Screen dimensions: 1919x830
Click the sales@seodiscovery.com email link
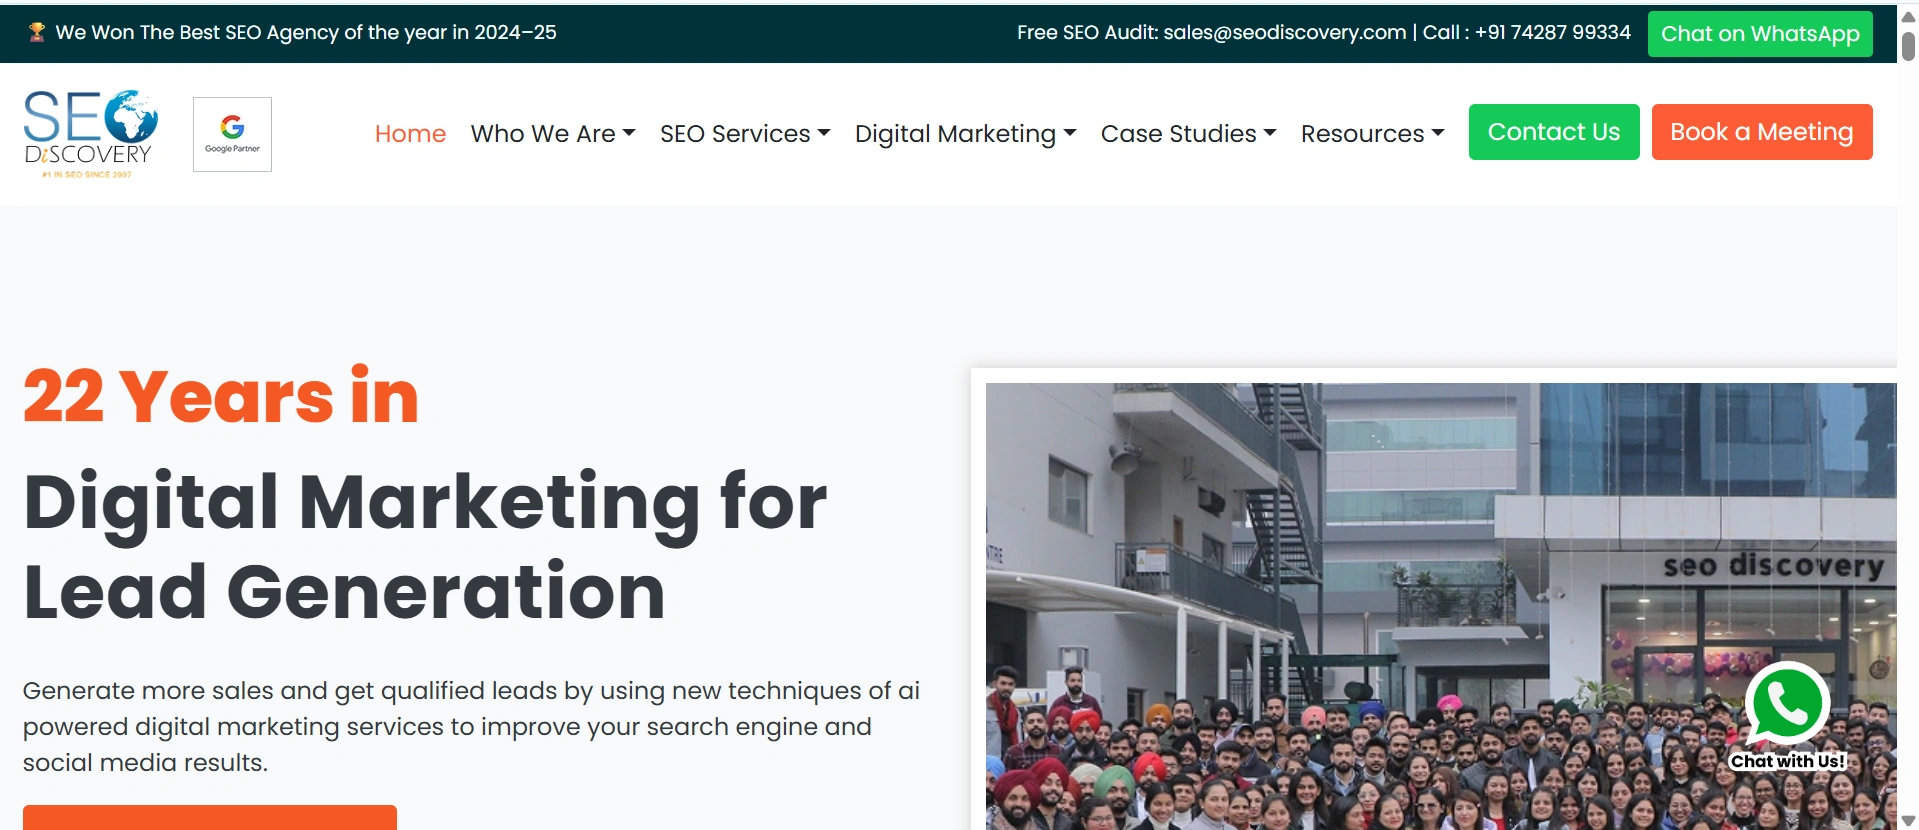[1285, 32]
